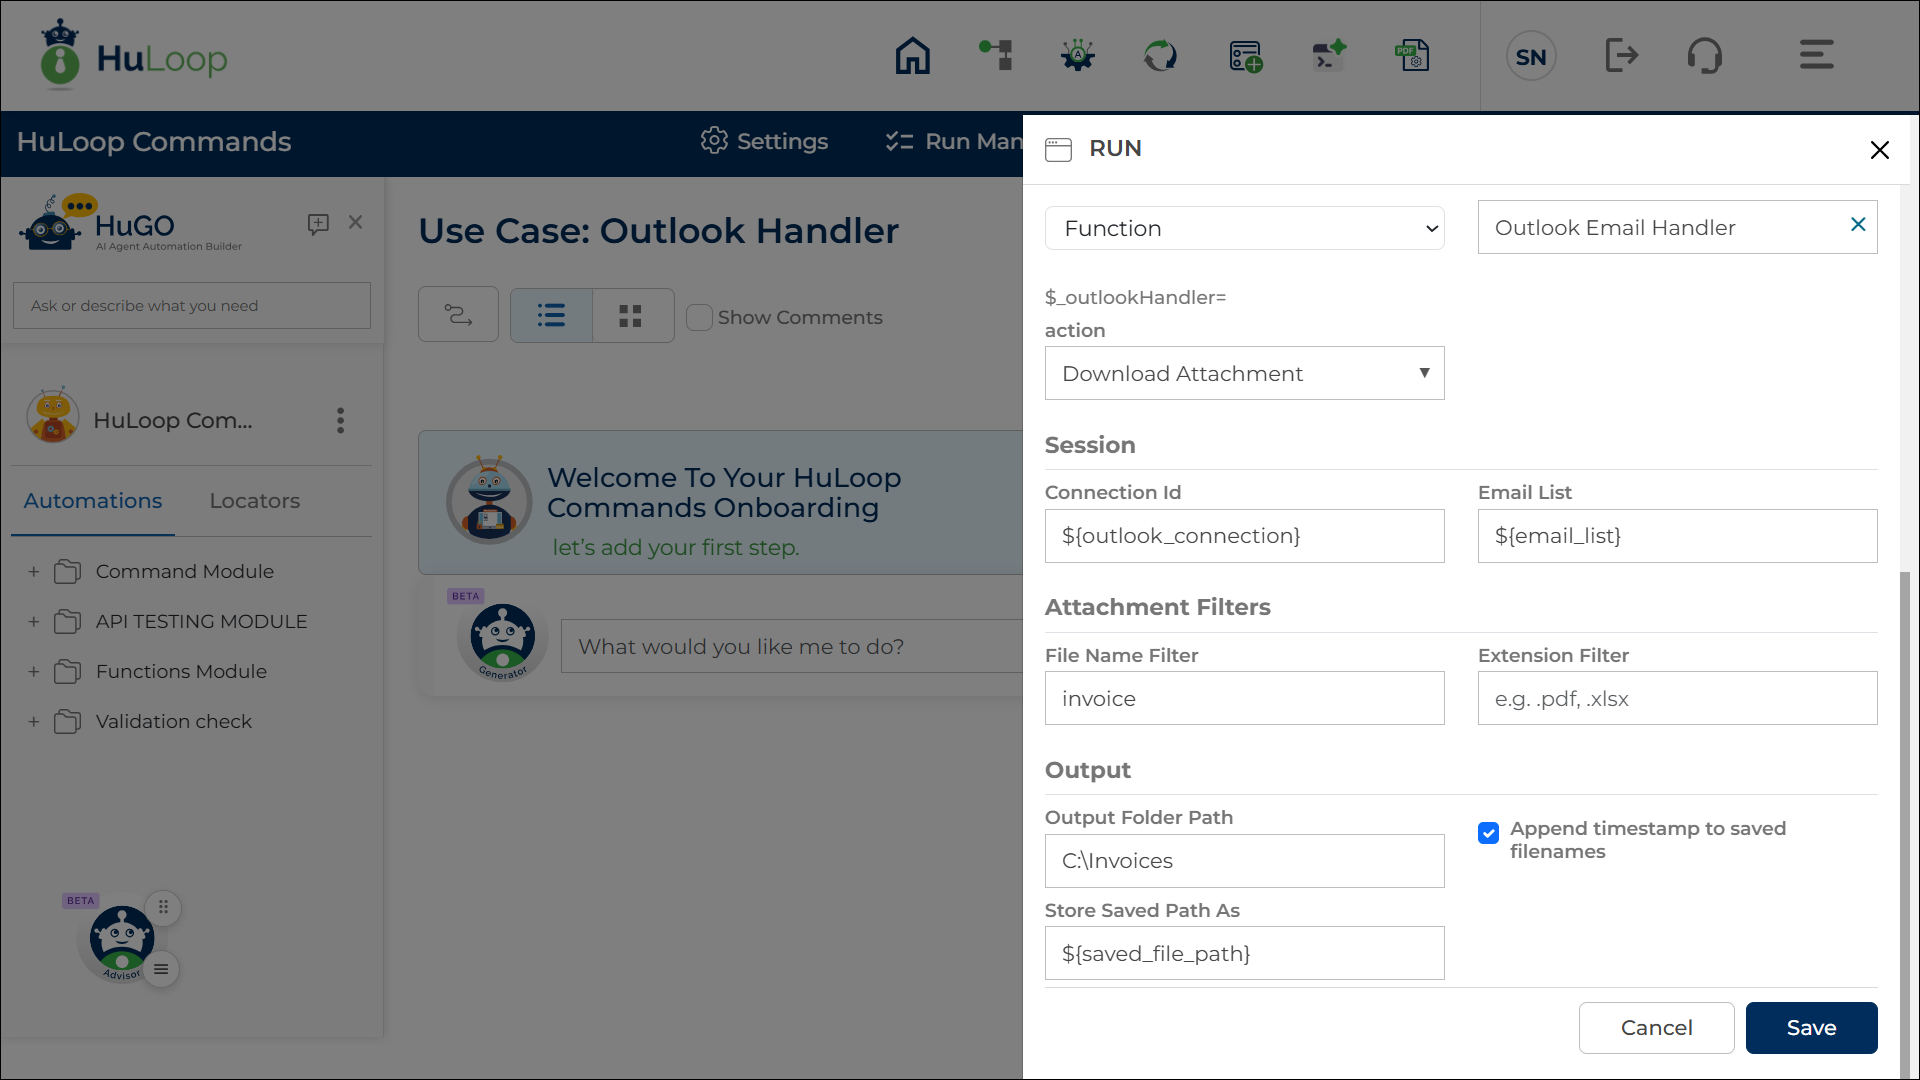Open the Download Attachment action dropdown
Viewport: 1920px width, 1080px height.
coord(1244,373)
